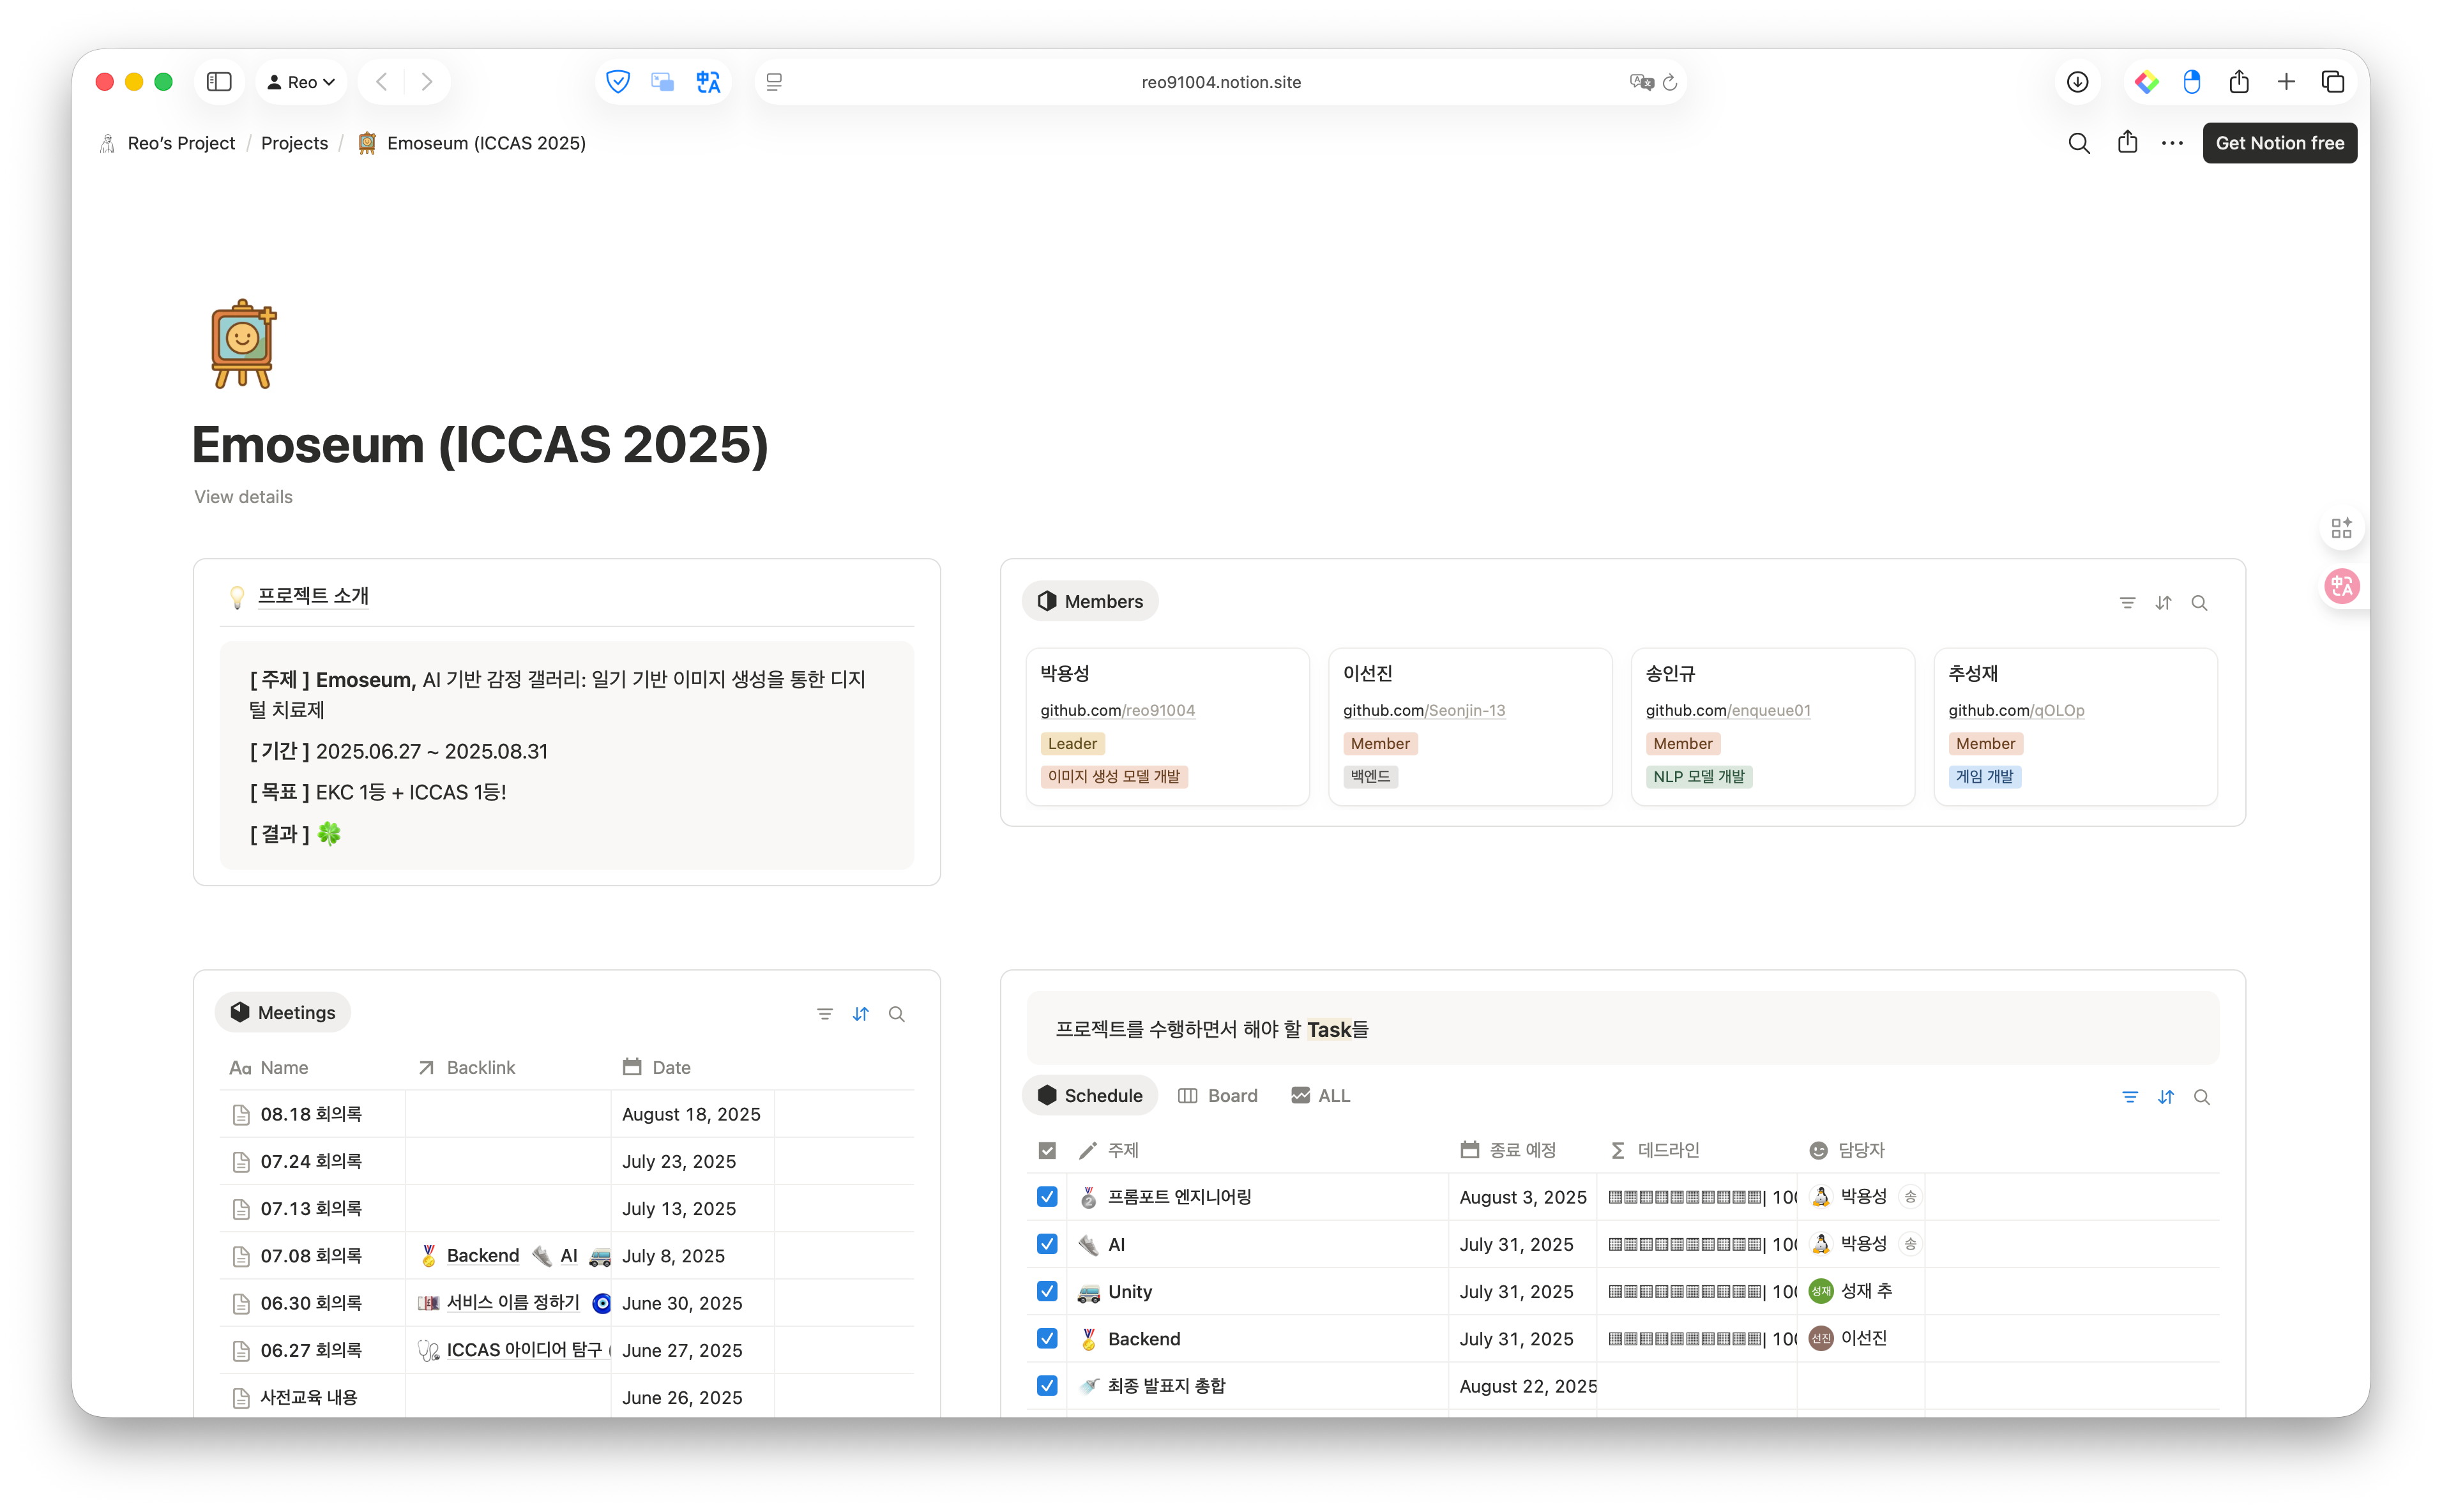Switch to the Board tab
This screenshot has height=1512, width=2442.
(x=1218, y=1096)
